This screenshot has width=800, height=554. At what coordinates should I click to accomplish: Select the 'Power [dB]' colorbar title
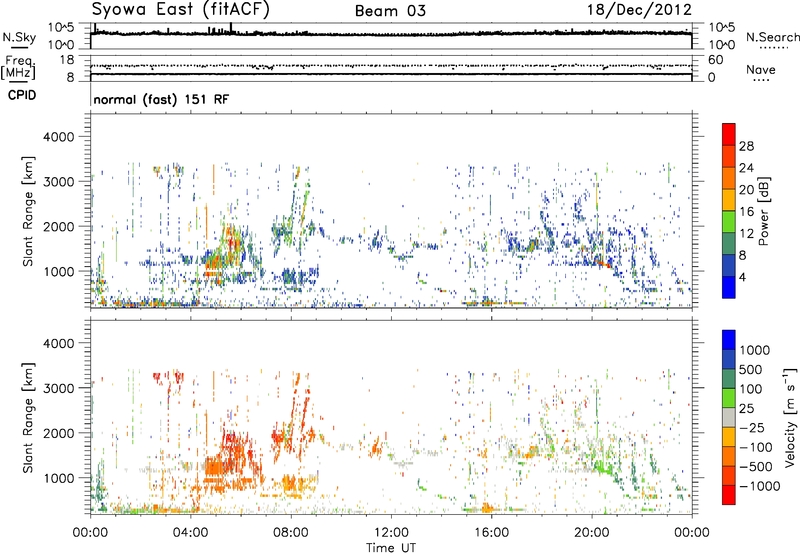coord(763,211)
